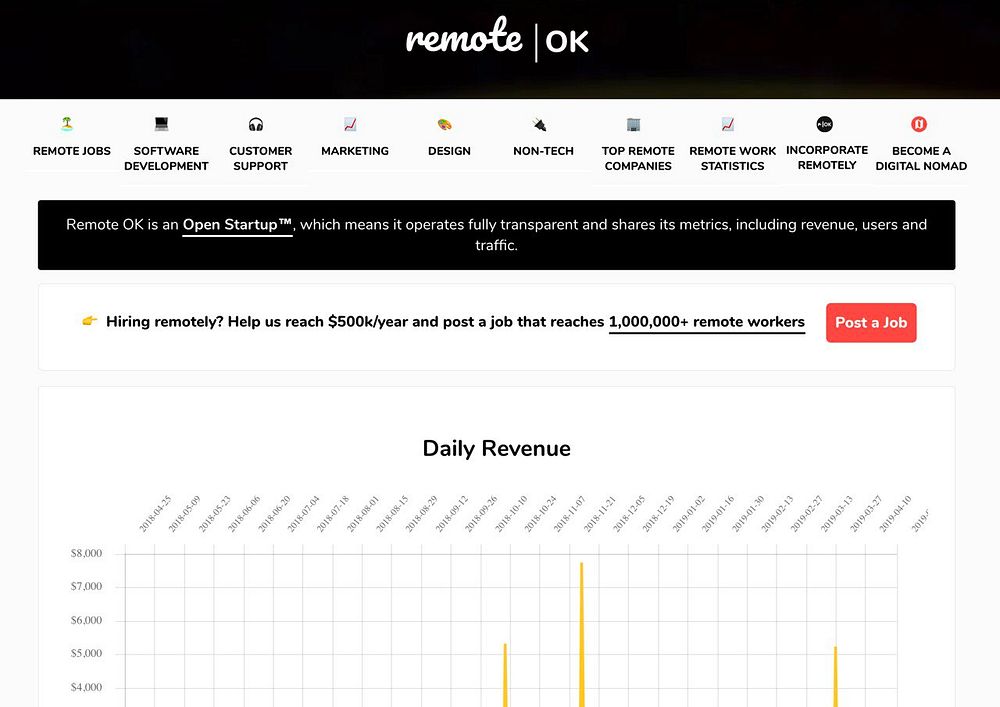The image size is (1000, 707).
Task: Click the red Post a Job button
Action: pyautogui.click(x=871, y=323)
